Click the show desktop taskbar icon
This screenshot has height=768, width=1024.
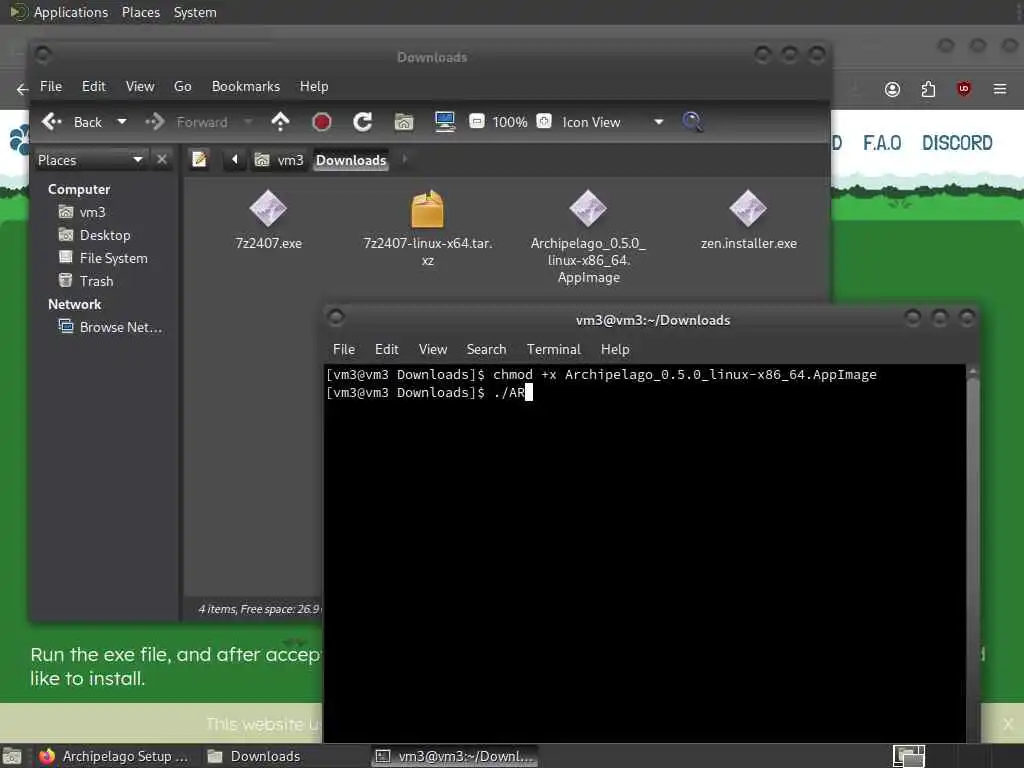(12, 756)
